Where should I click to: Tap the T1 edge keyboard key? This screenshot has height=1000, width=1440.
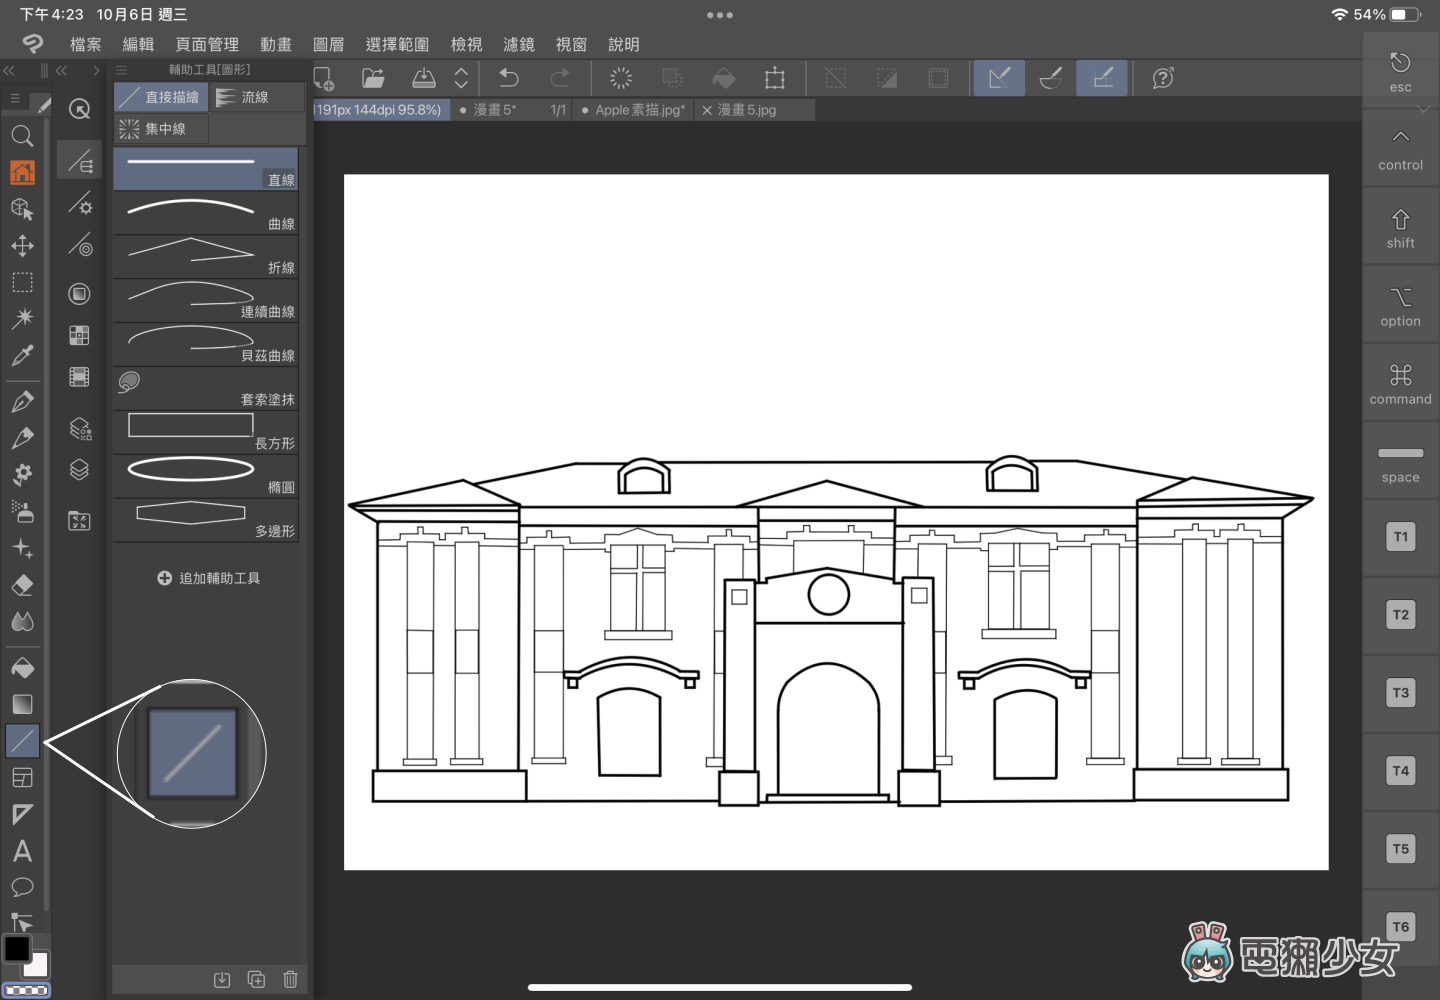[1400, 537]
